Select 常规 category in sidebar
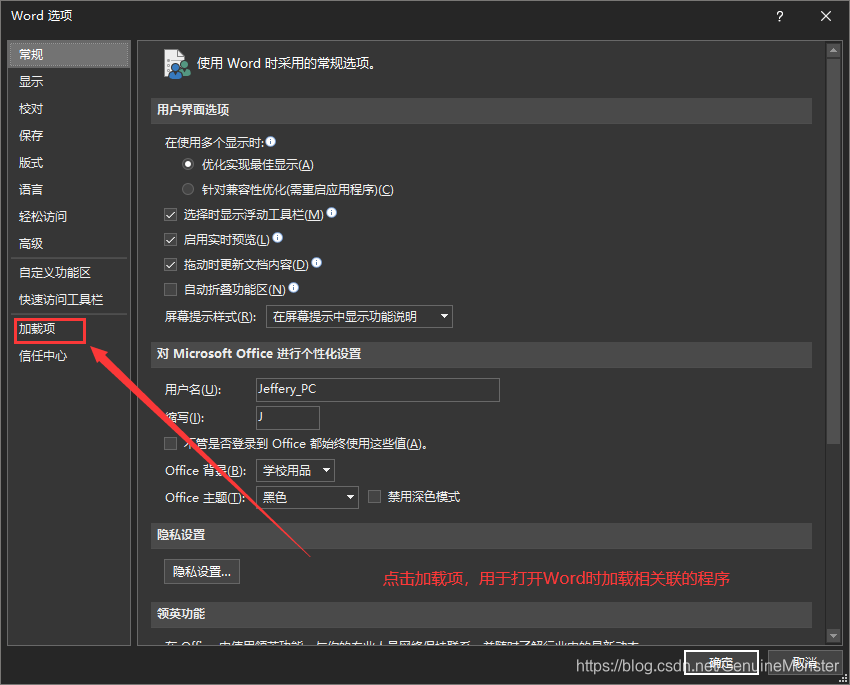The width and height of the screenshot is (850, 685). tap(69, 54)
